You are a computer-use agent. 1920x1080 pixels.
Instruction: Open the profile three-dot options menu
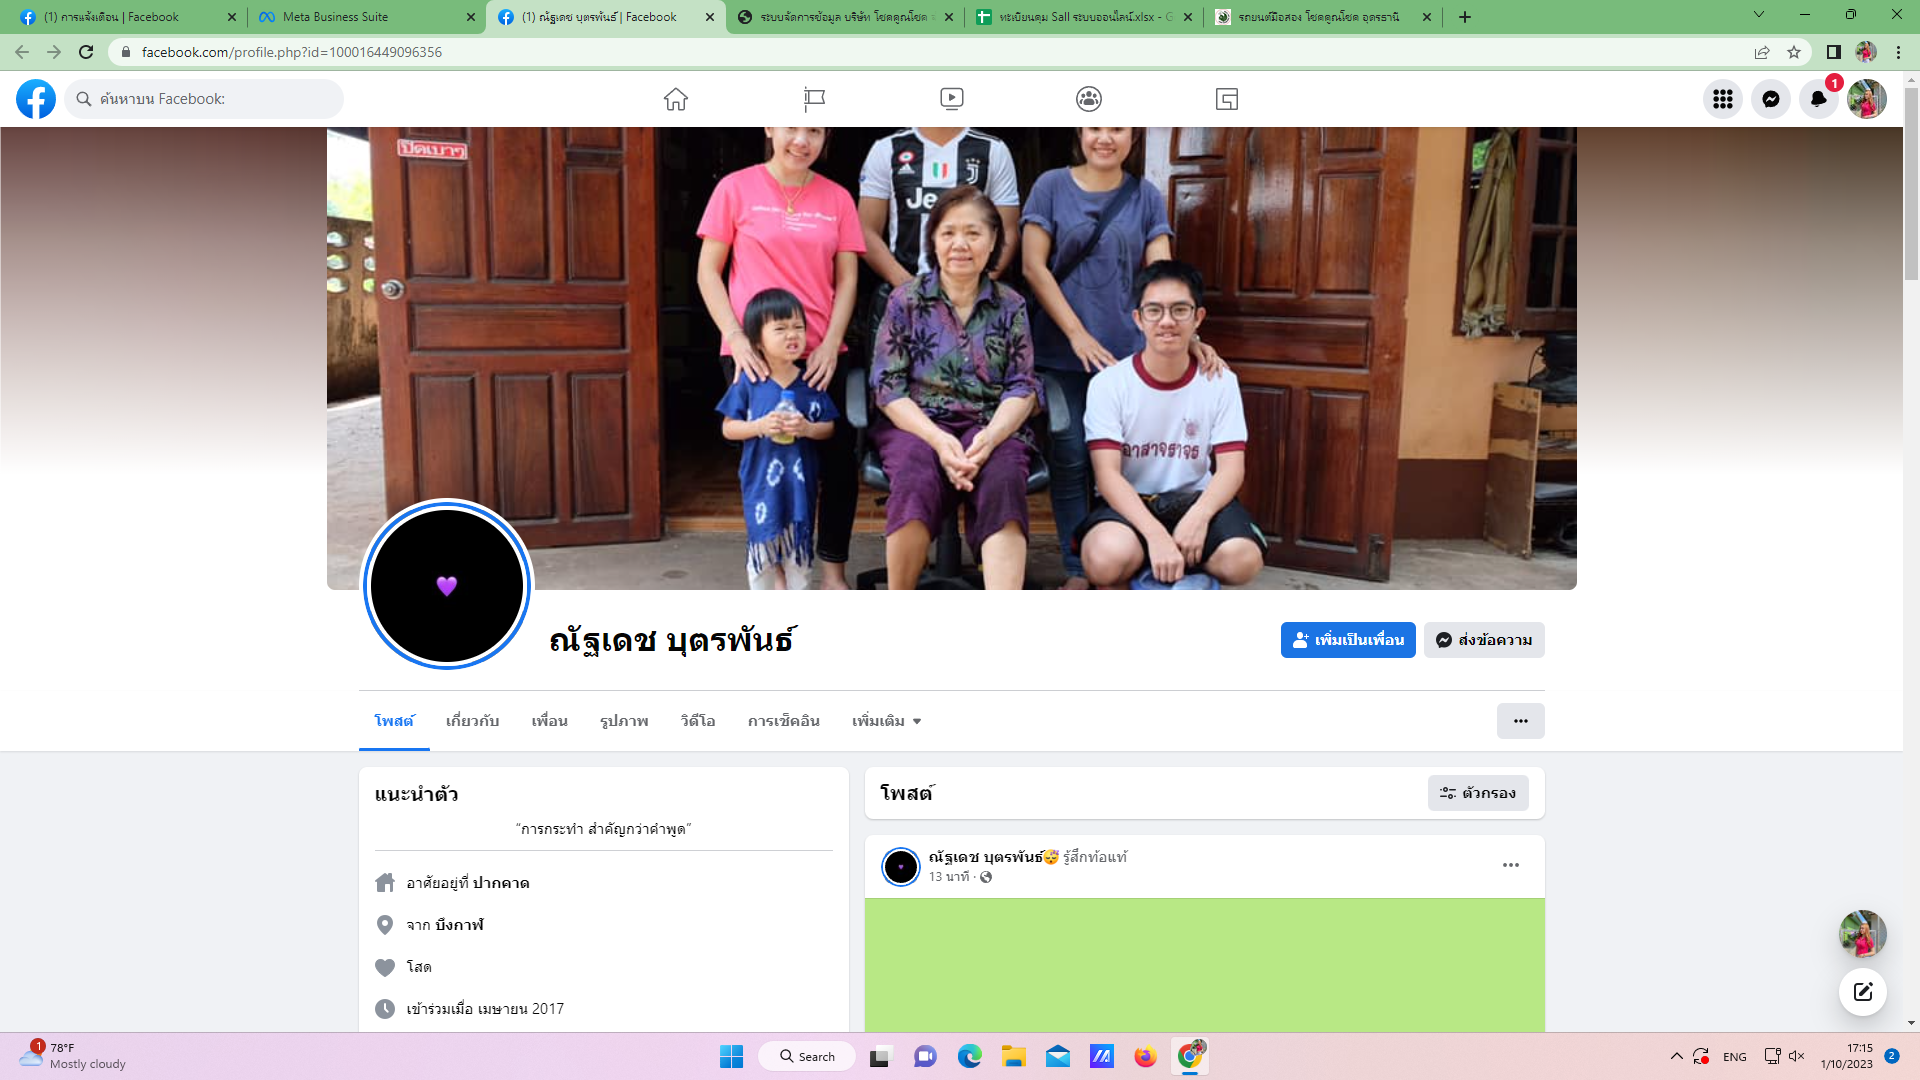click(1520, 721)
